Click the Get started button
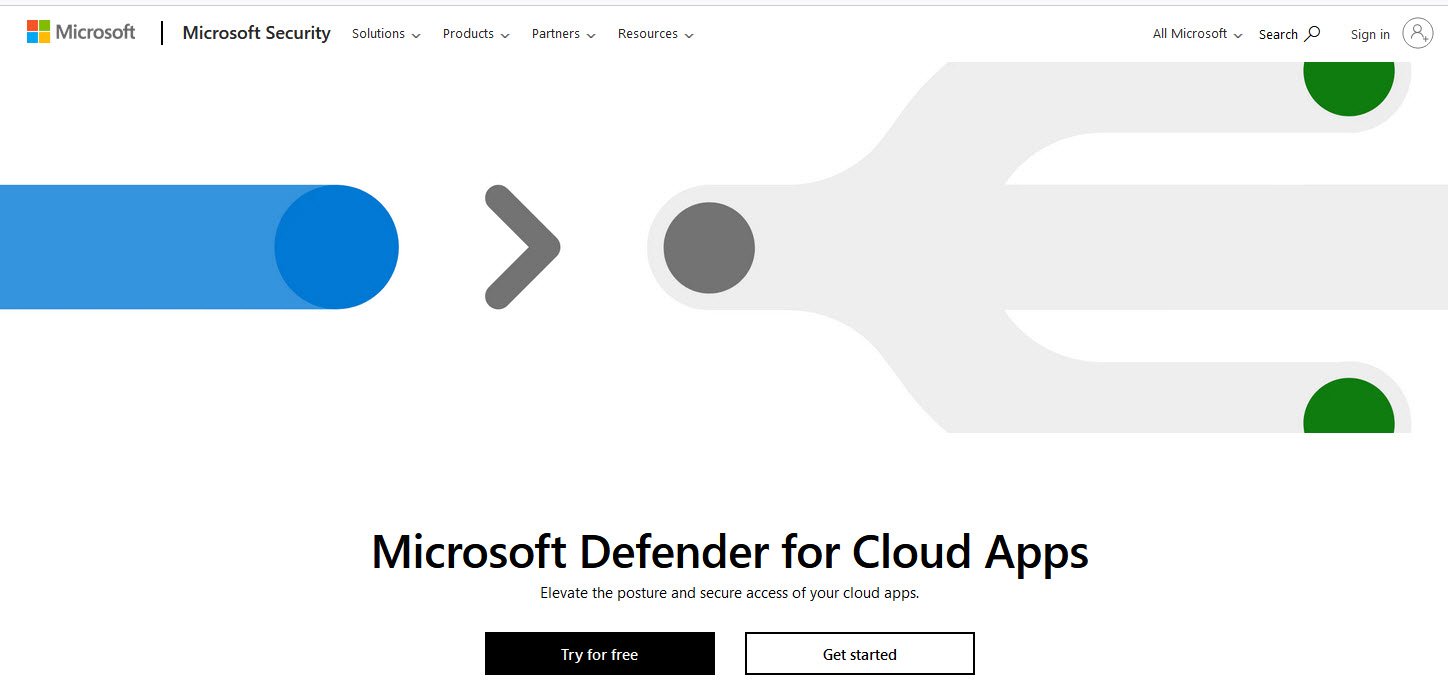Viewport: 1448px width, 690px height. click(860, 654)
